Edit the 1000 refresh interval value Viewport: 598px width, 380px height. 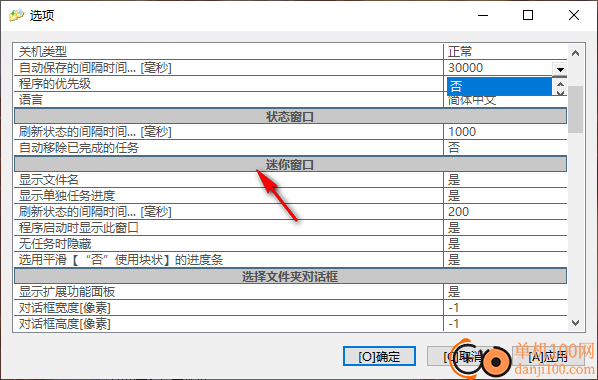pos(462,132)
